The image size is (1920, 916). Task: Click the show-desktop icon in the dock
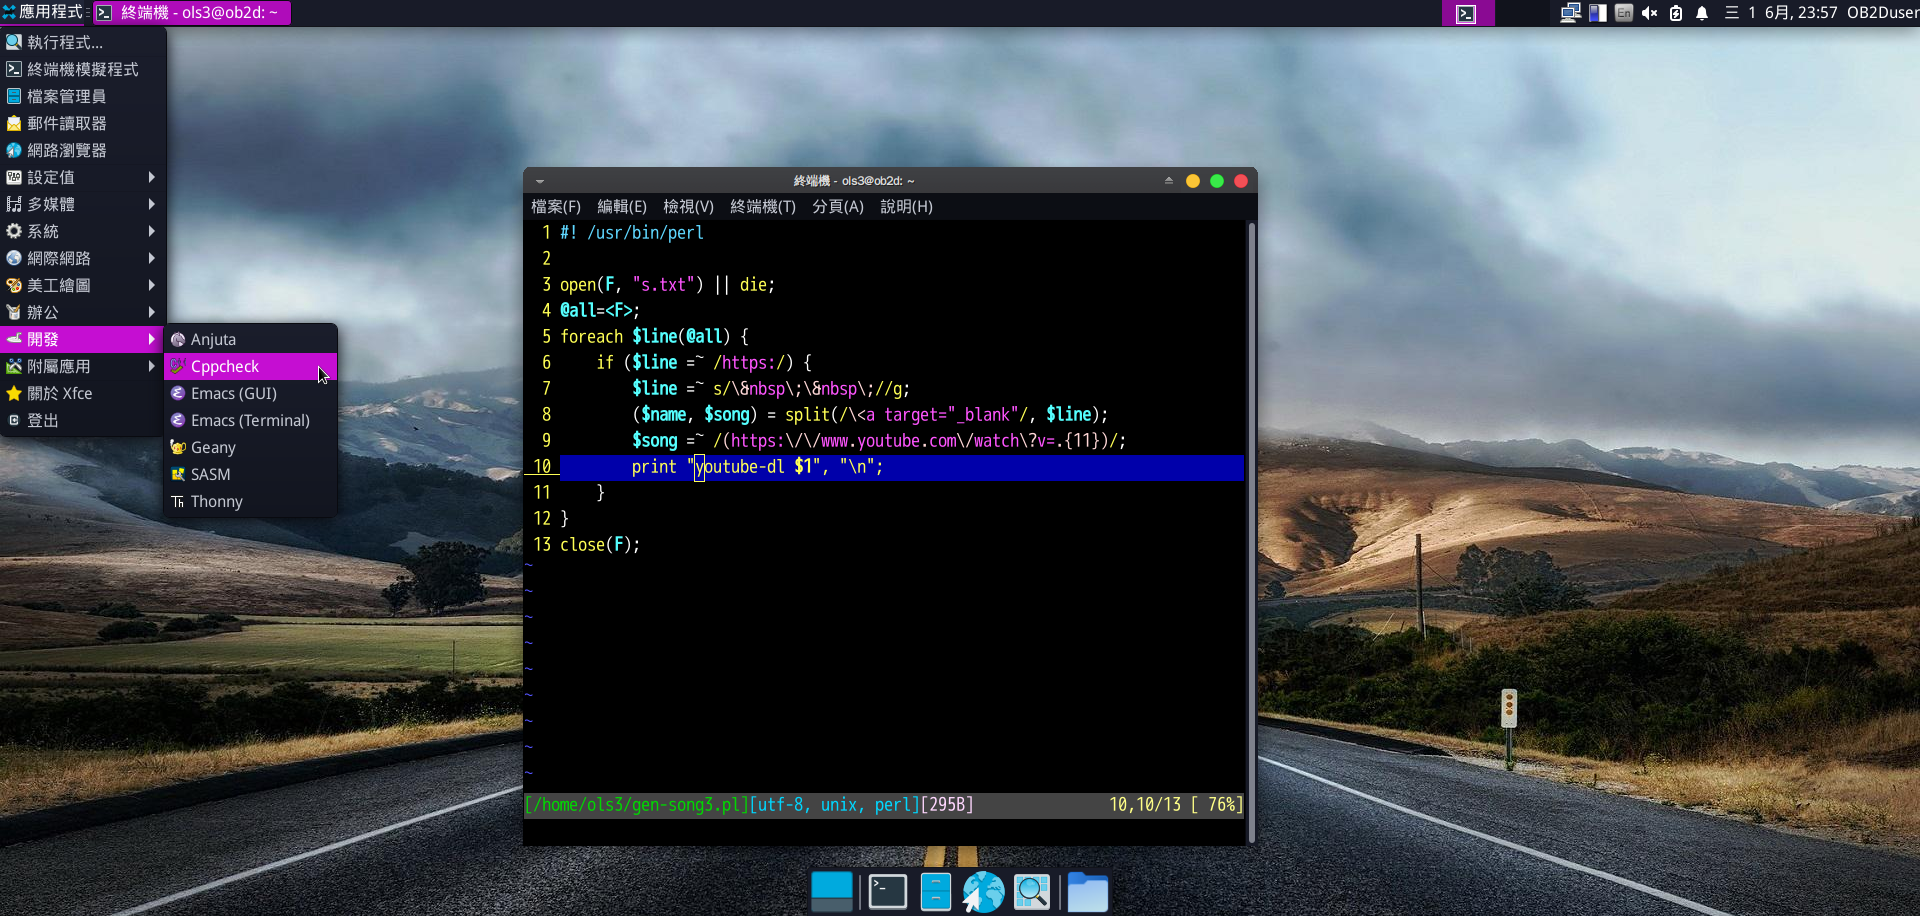tap(832, 891)
